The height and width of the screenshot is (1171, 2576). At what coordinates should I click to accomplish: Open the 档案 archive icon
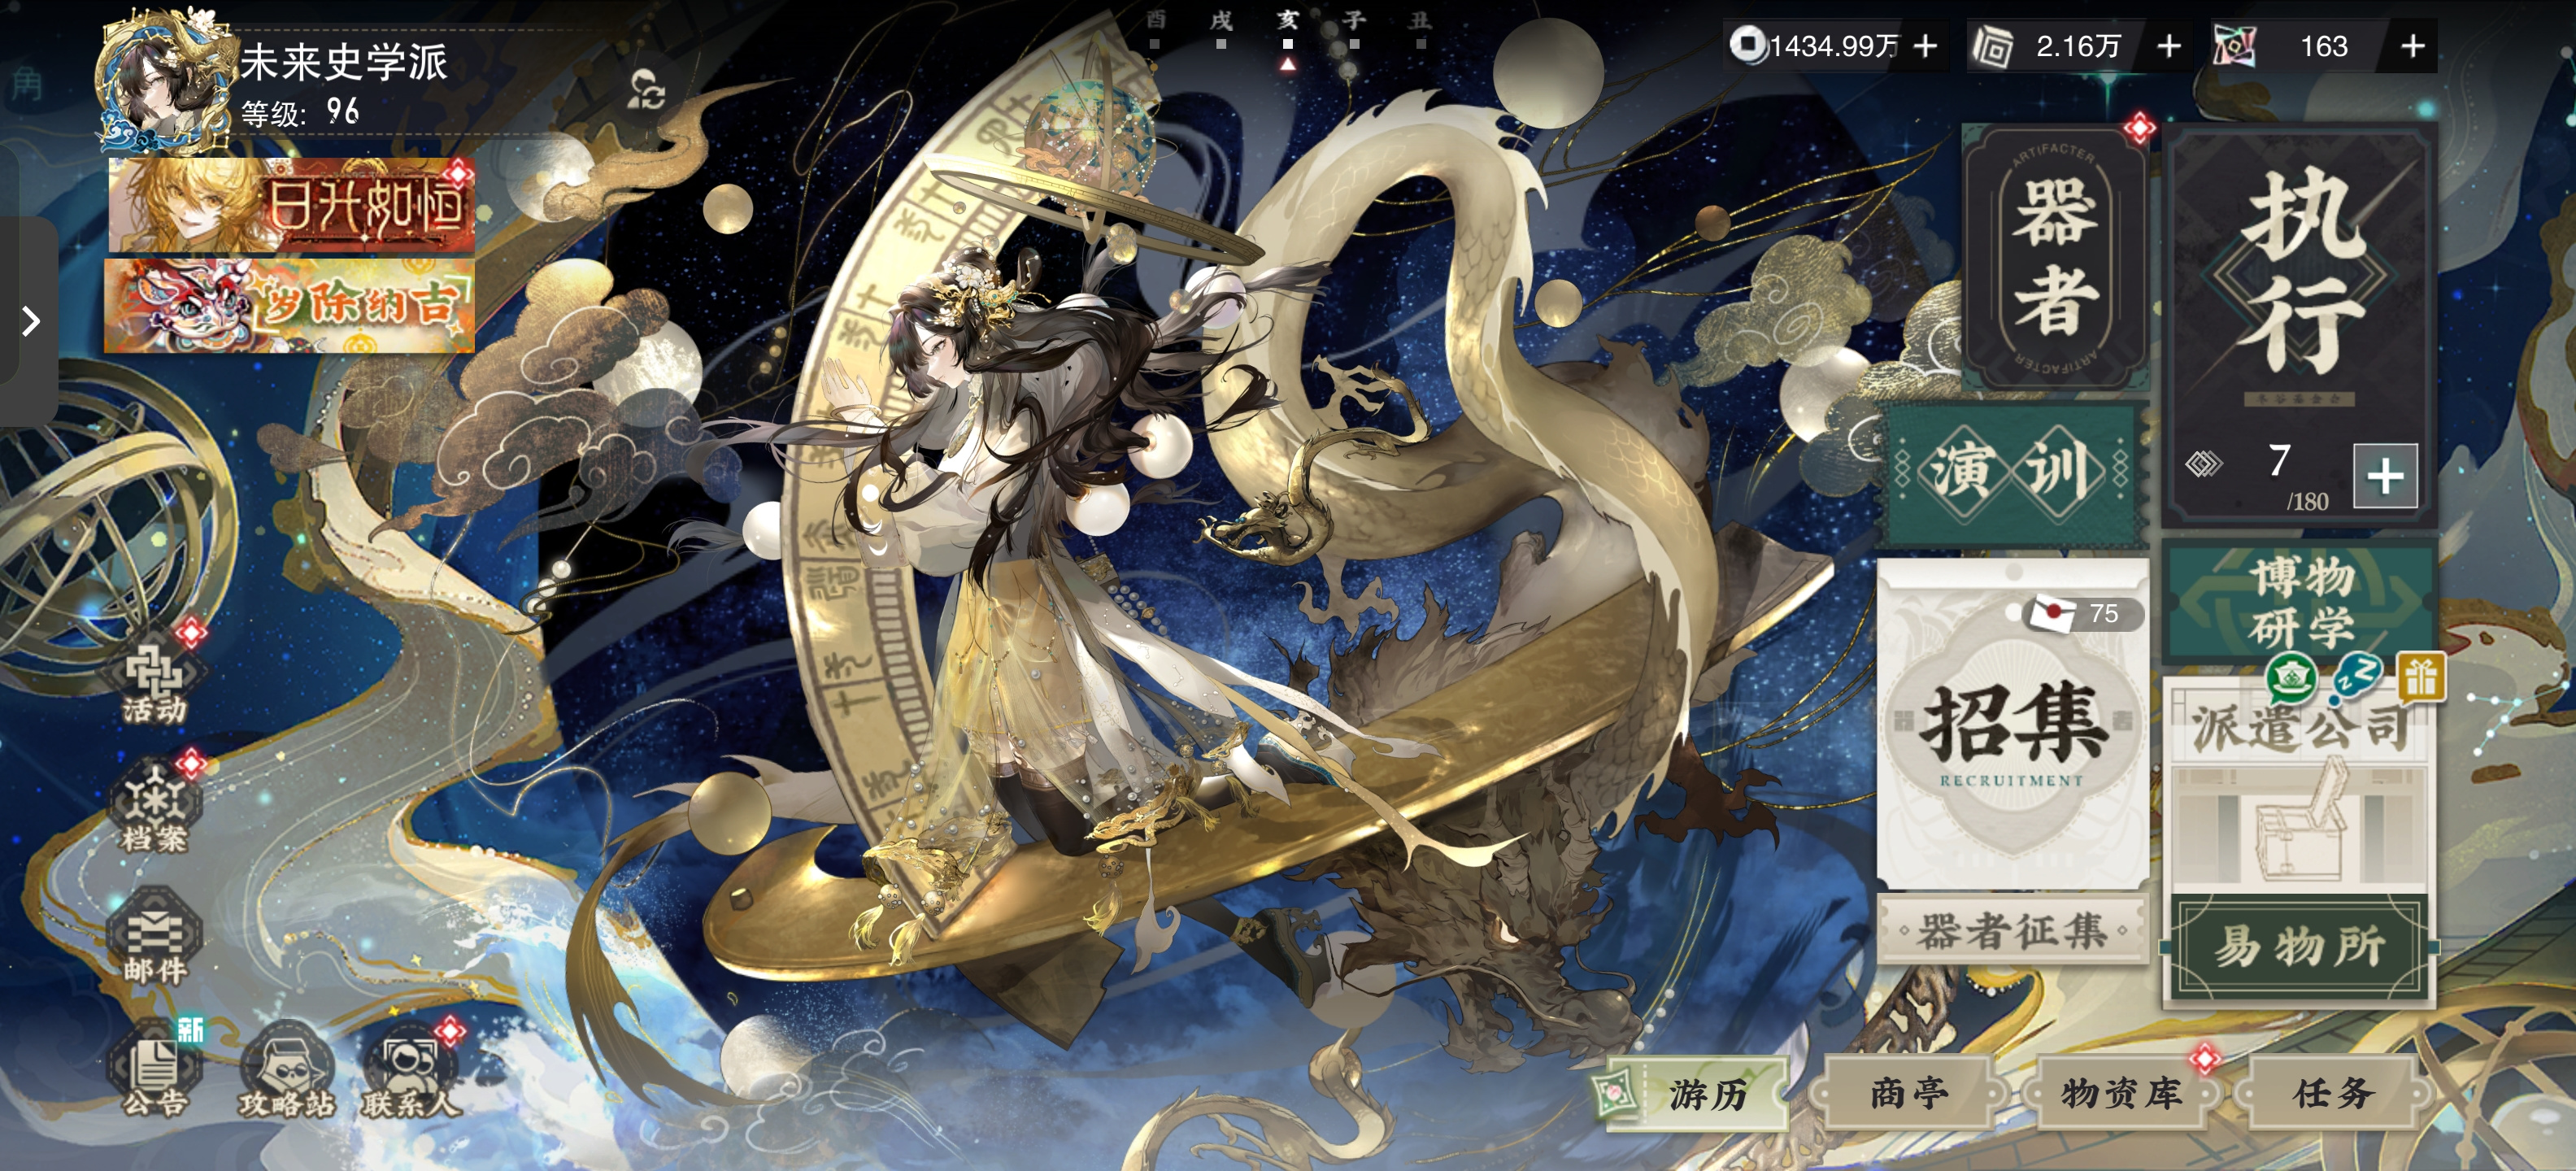pos(155,807)
